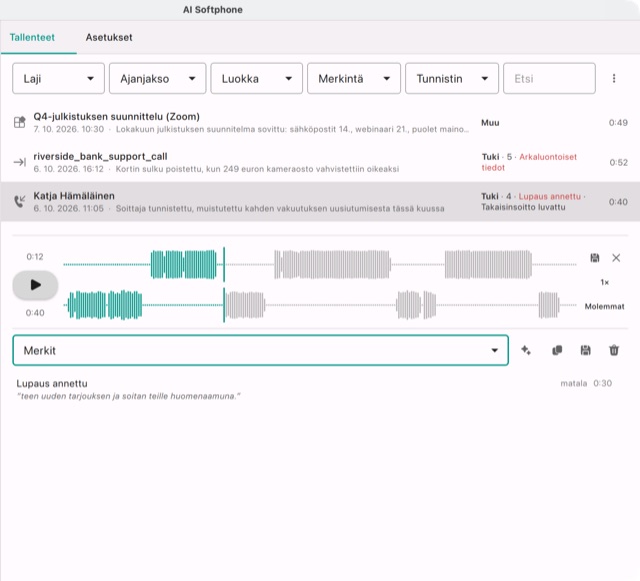Click the arrow icon beside riverside_bank_support_call

tap(20, 162)
